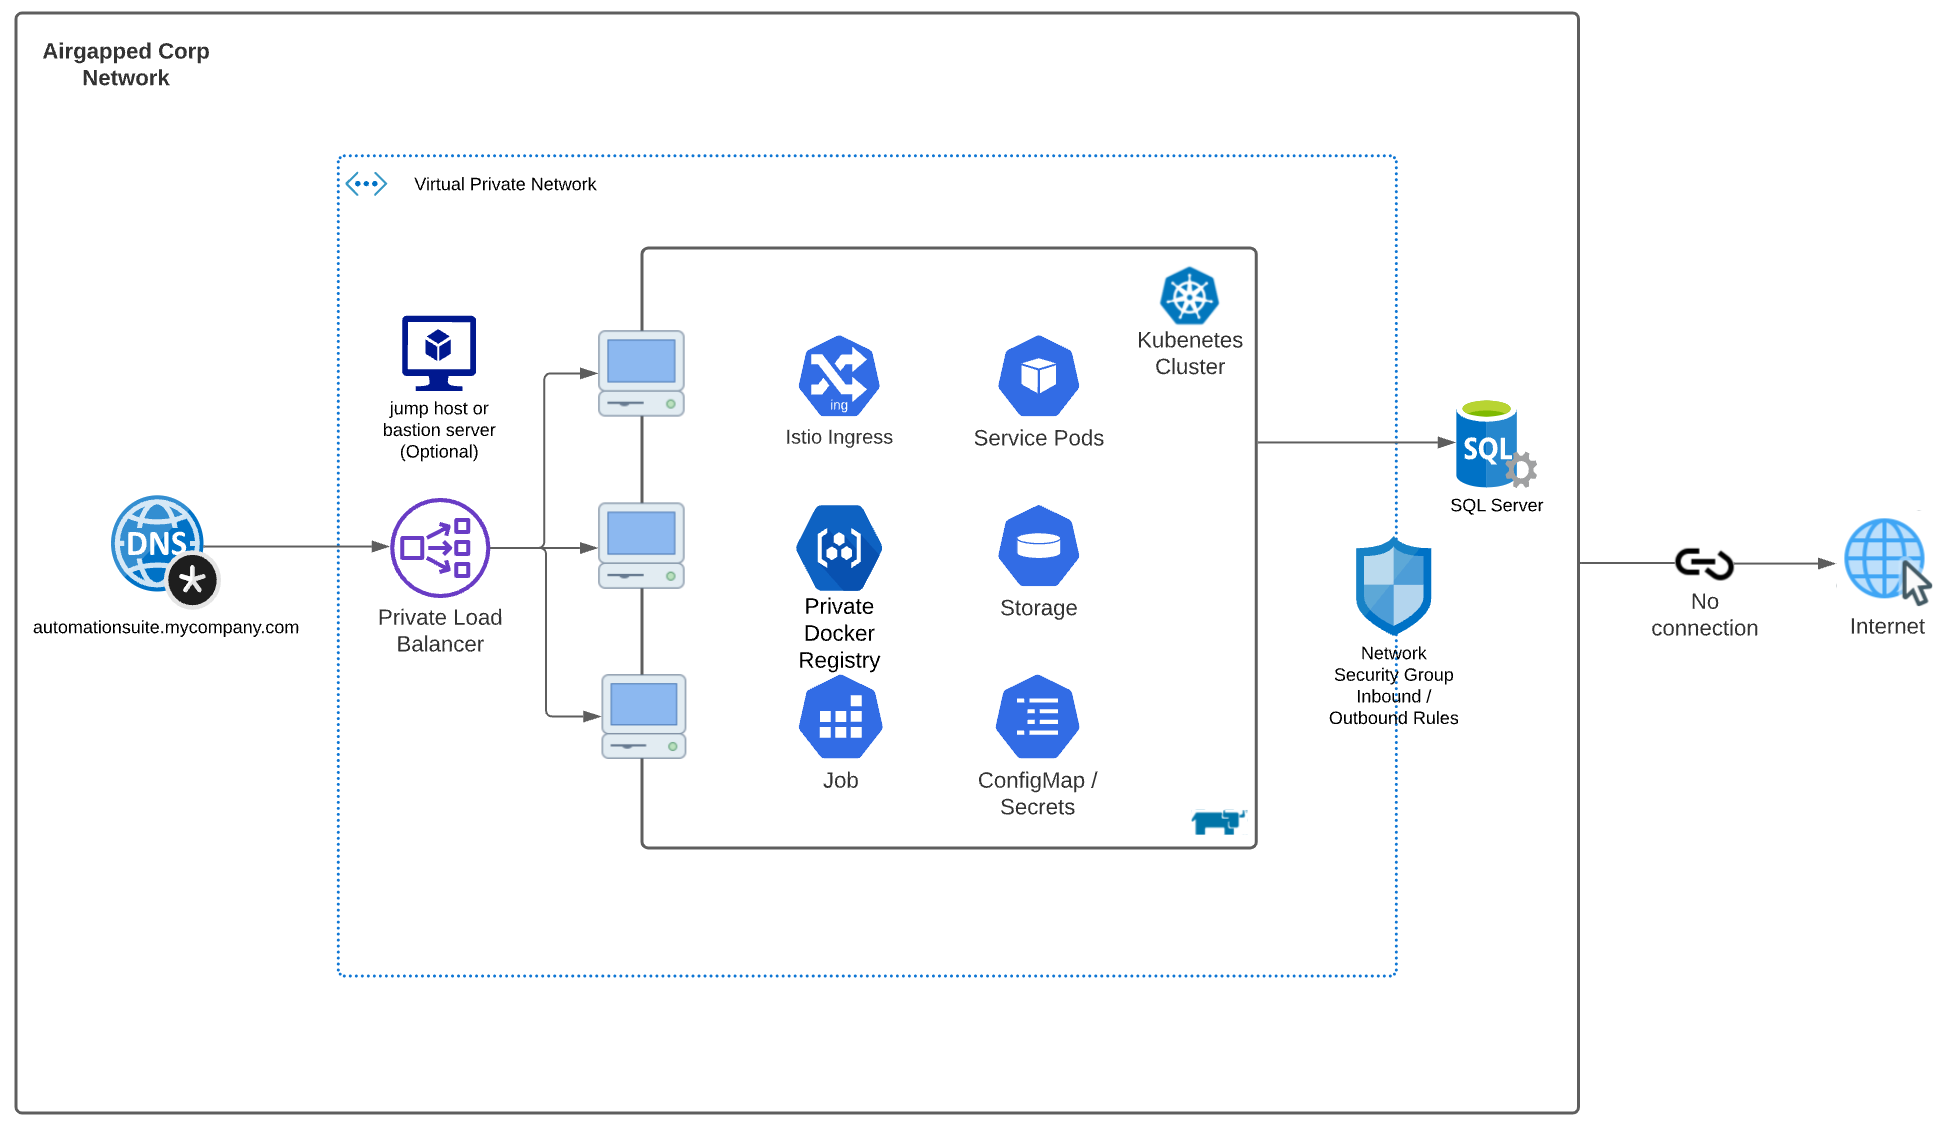Screen dimensions: 1956x1139
Task: Select the Istio Ingress icon
Action: [839, 377]
